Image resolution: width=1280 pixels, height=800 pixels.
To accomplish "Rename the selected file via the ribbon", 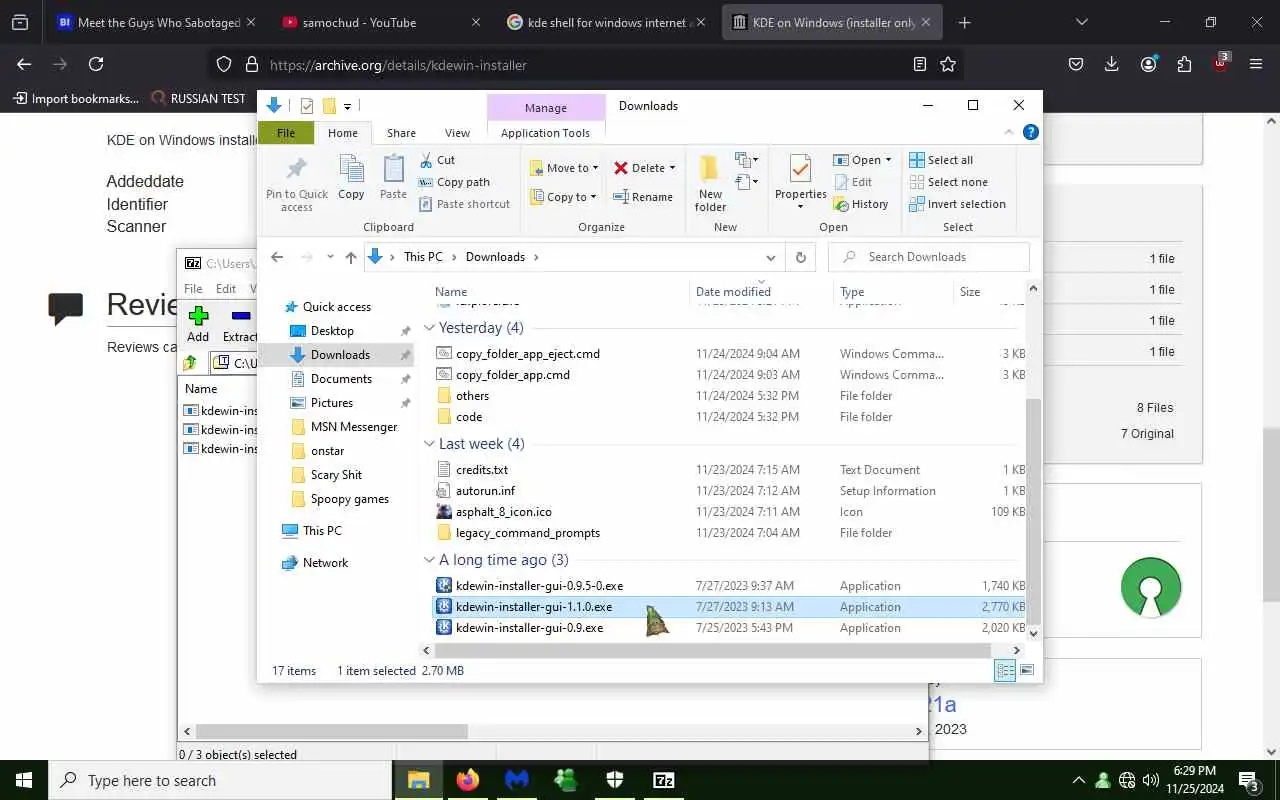I will pos(642,197).
